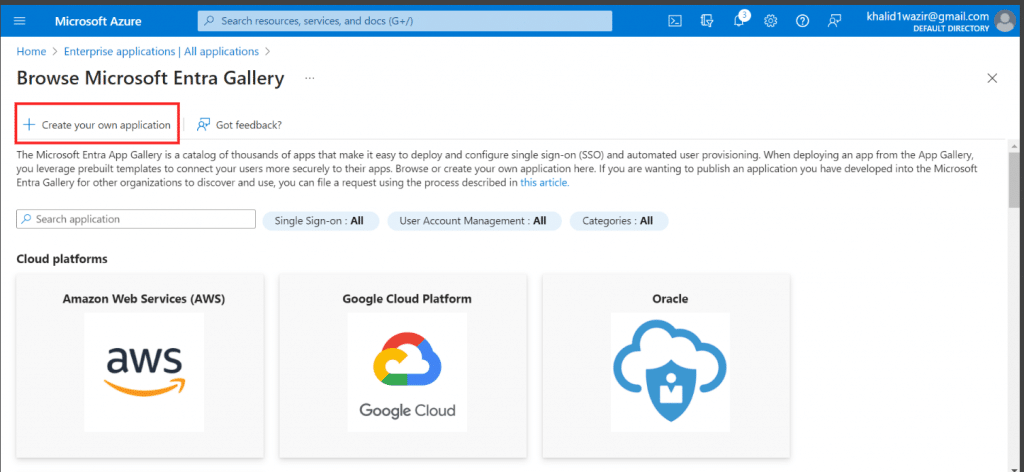Go to the Home breadcrumb
Image resolution: width=1024 pixels, height=472 pixels.
tap(31, 51)
